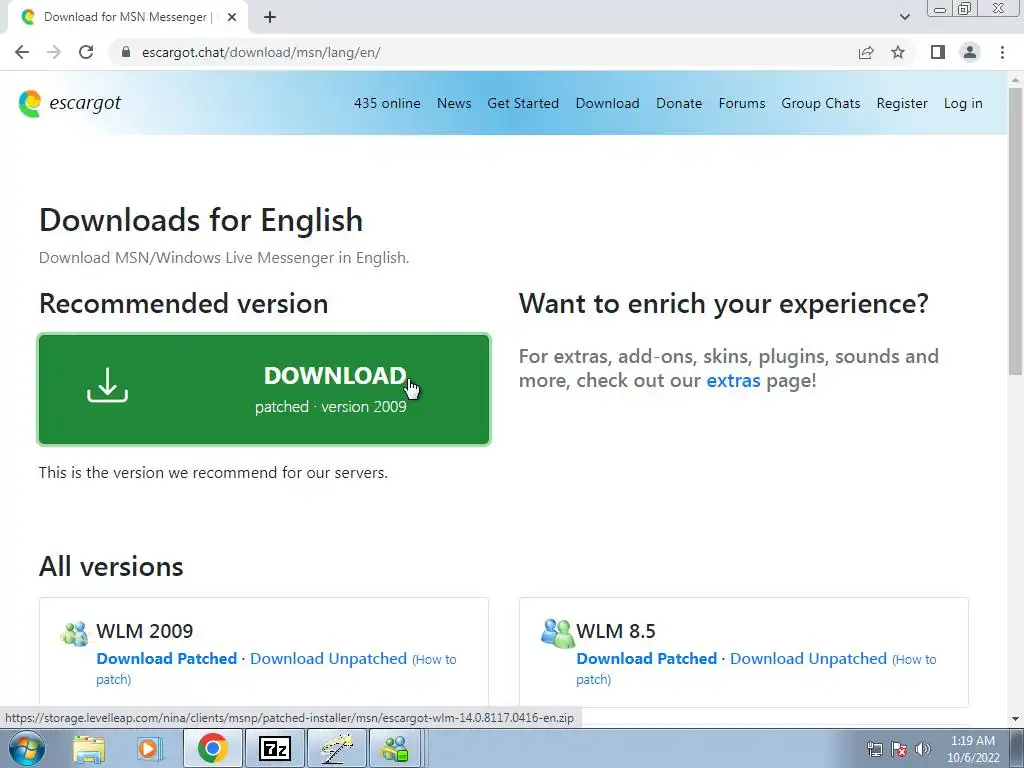Click the scrollbar up arrow
The height and width of the screenshot is (768, 1024).
1016,79
